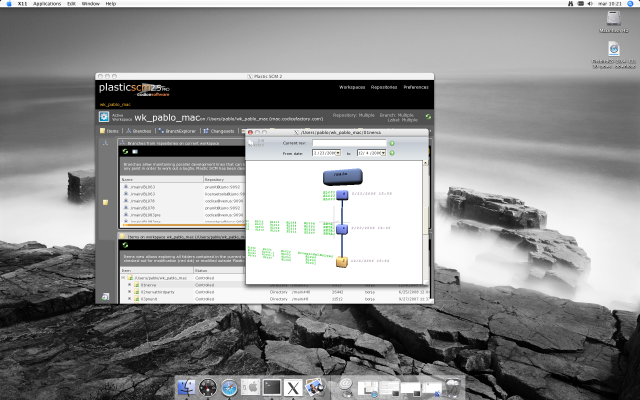Image resolution: width=640 pixels, height=400 pixels.
Task: Click the revision tree vertical scrollbar thumb
Action: point(425,220)
